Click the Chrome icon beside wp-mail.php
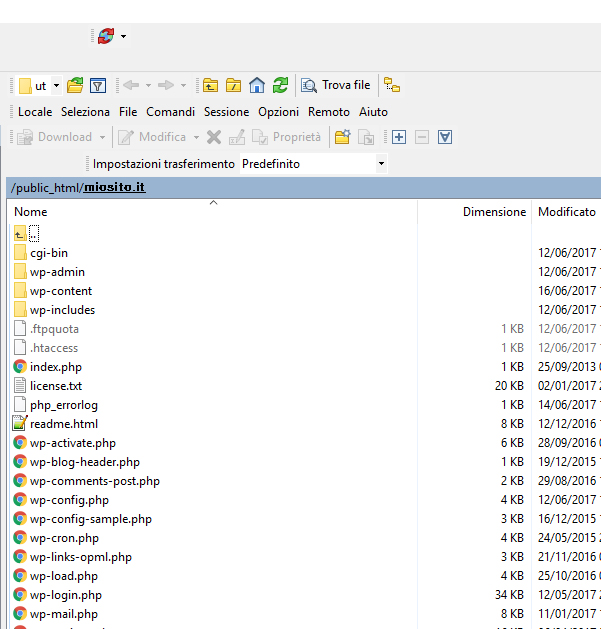 point(20,614)
